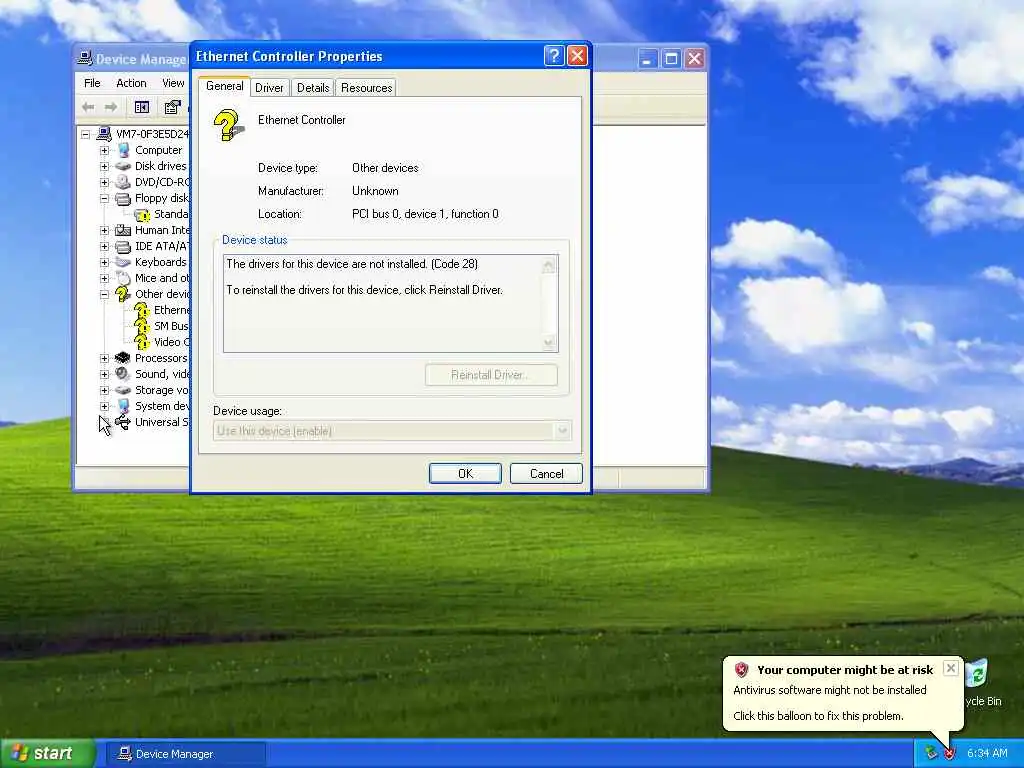Click the Back arrow in the Device Manager toolbar
This screenshot has width=1024, height=768.
click(88, 106)
